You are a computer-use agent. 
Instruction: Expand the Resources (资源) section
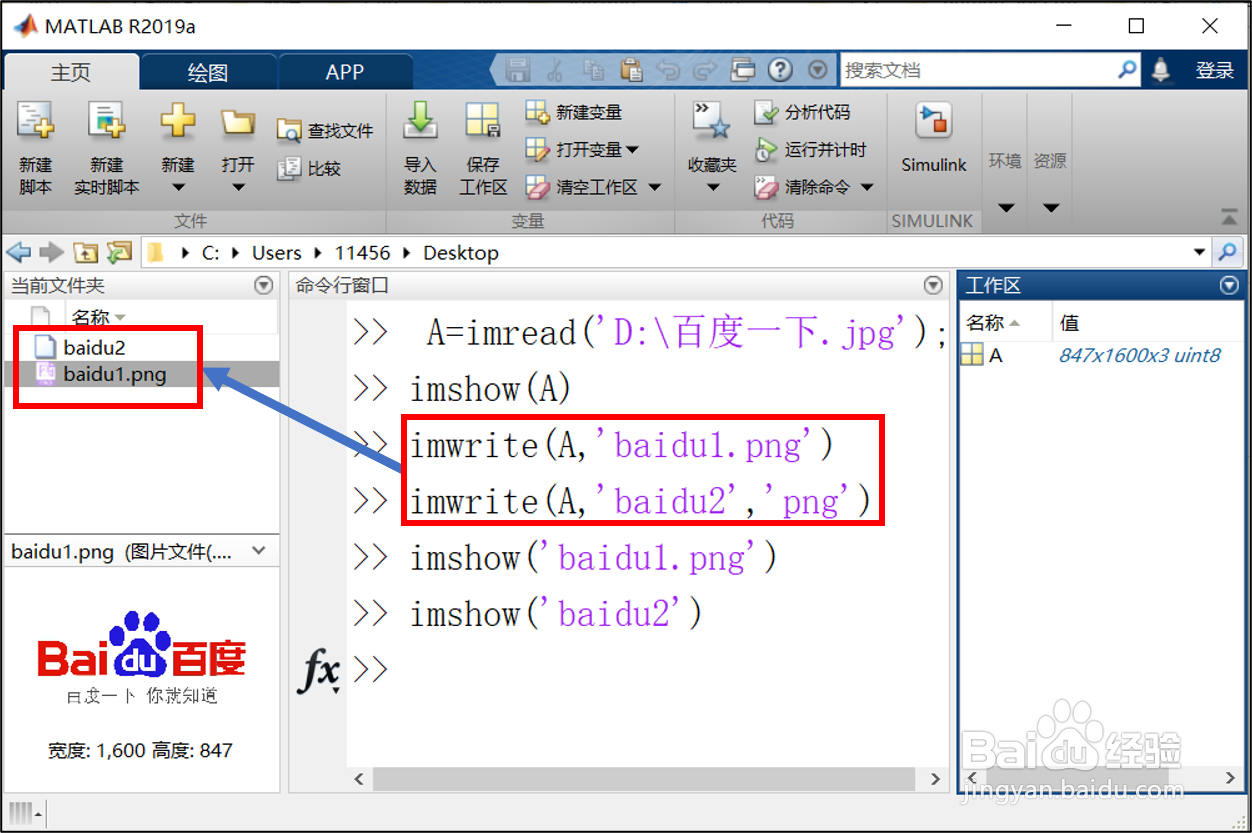tap(1050, 208)
